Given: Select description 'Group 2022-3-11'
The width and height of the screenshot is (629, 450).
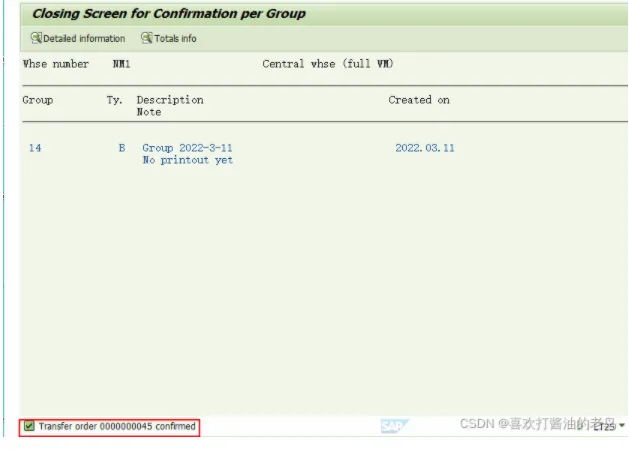Looking at the screenshot, I should (187, 148).
